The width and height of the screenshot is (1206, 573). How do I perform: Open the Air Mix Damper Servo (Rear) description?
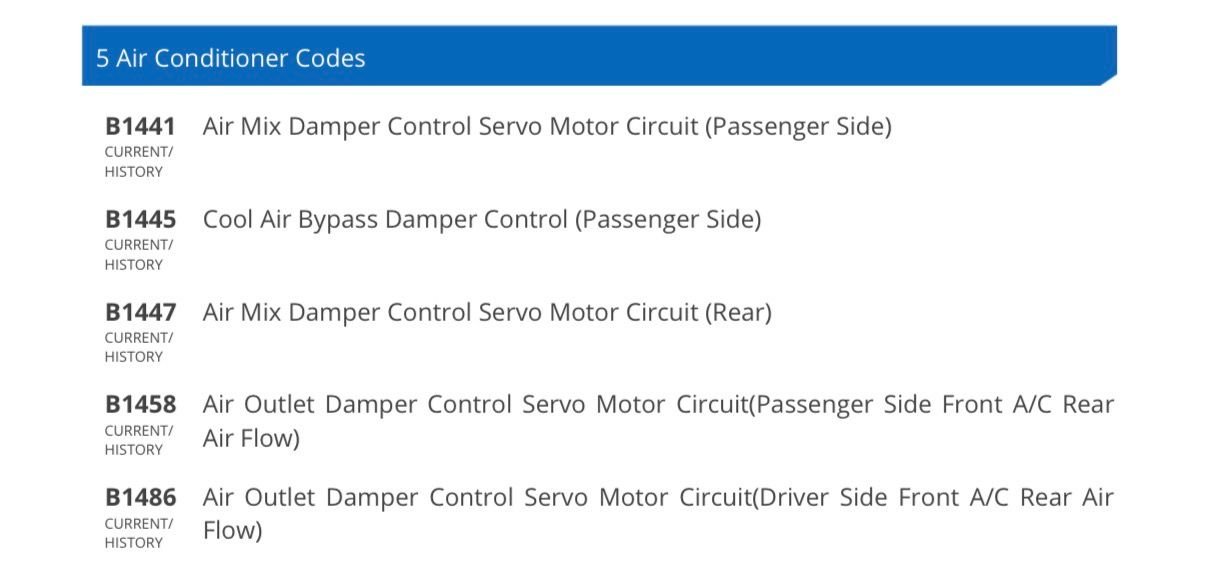[x=487, y=312]
